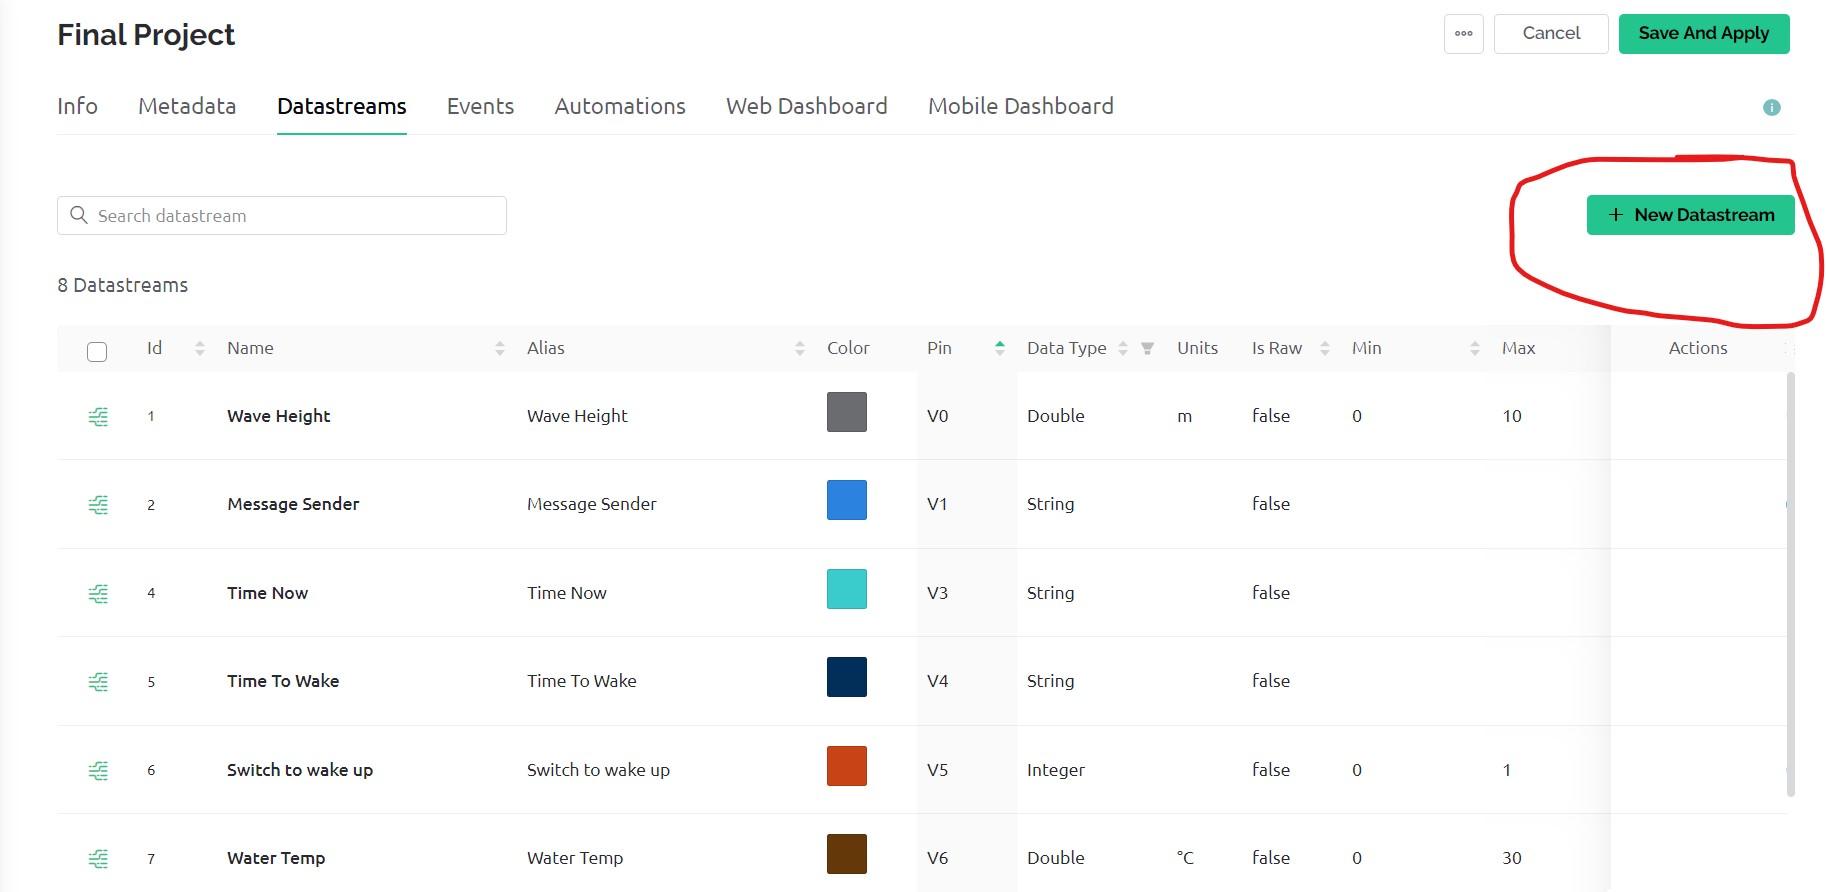
Task: Switch to the Events tab
Action: (x=480, y=106)
